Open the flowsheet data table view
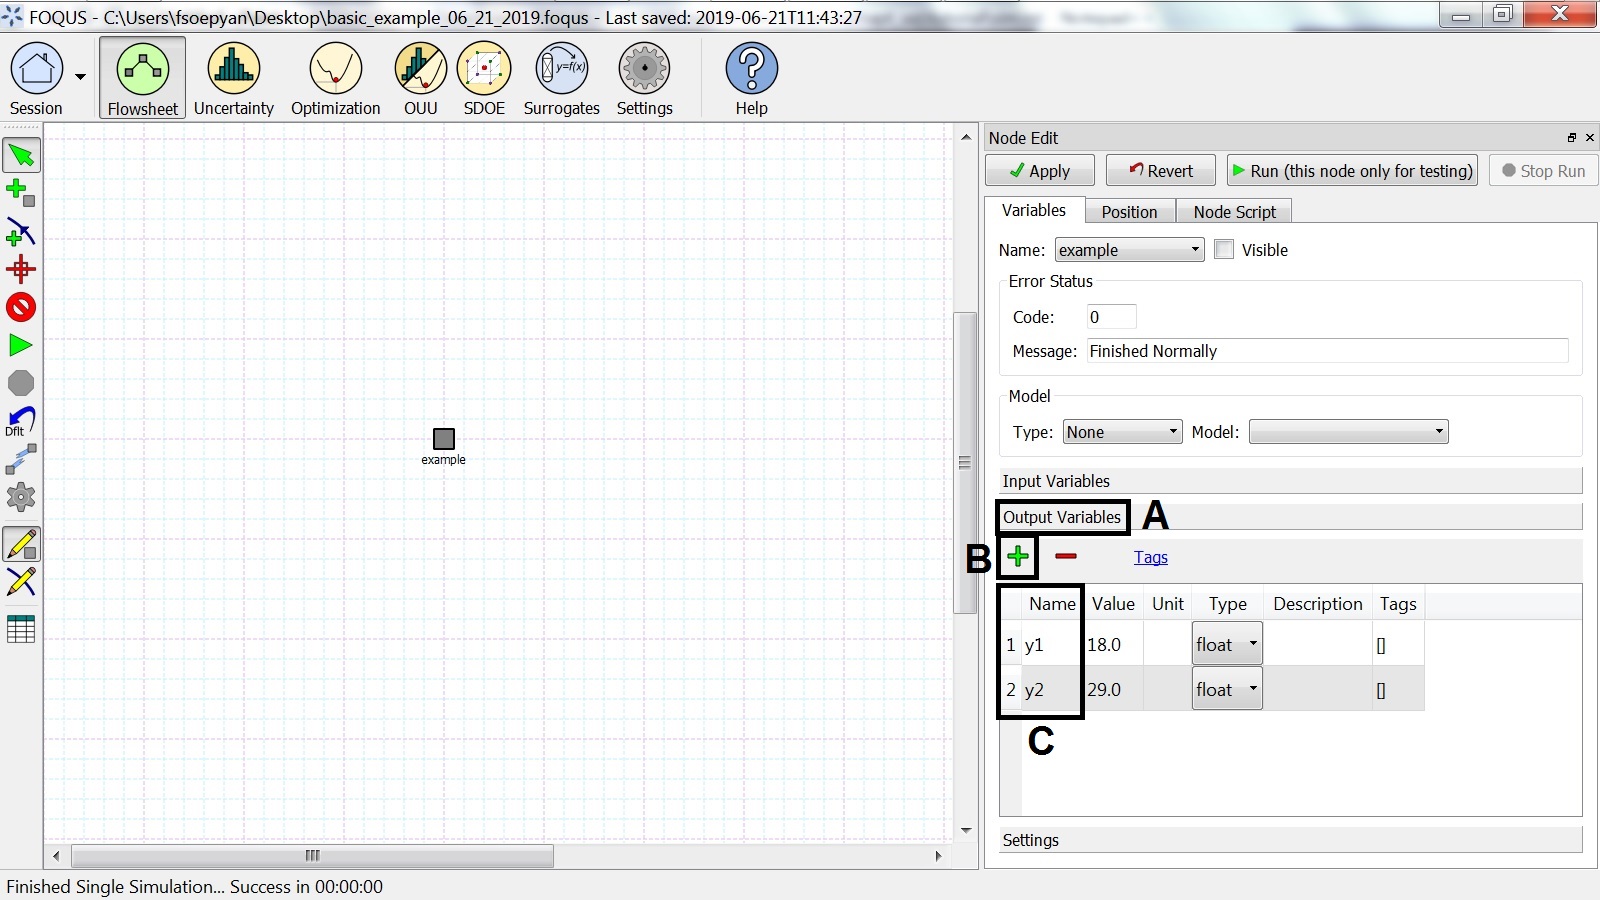This screenshot has width=1600, height=900. (20, 629)
